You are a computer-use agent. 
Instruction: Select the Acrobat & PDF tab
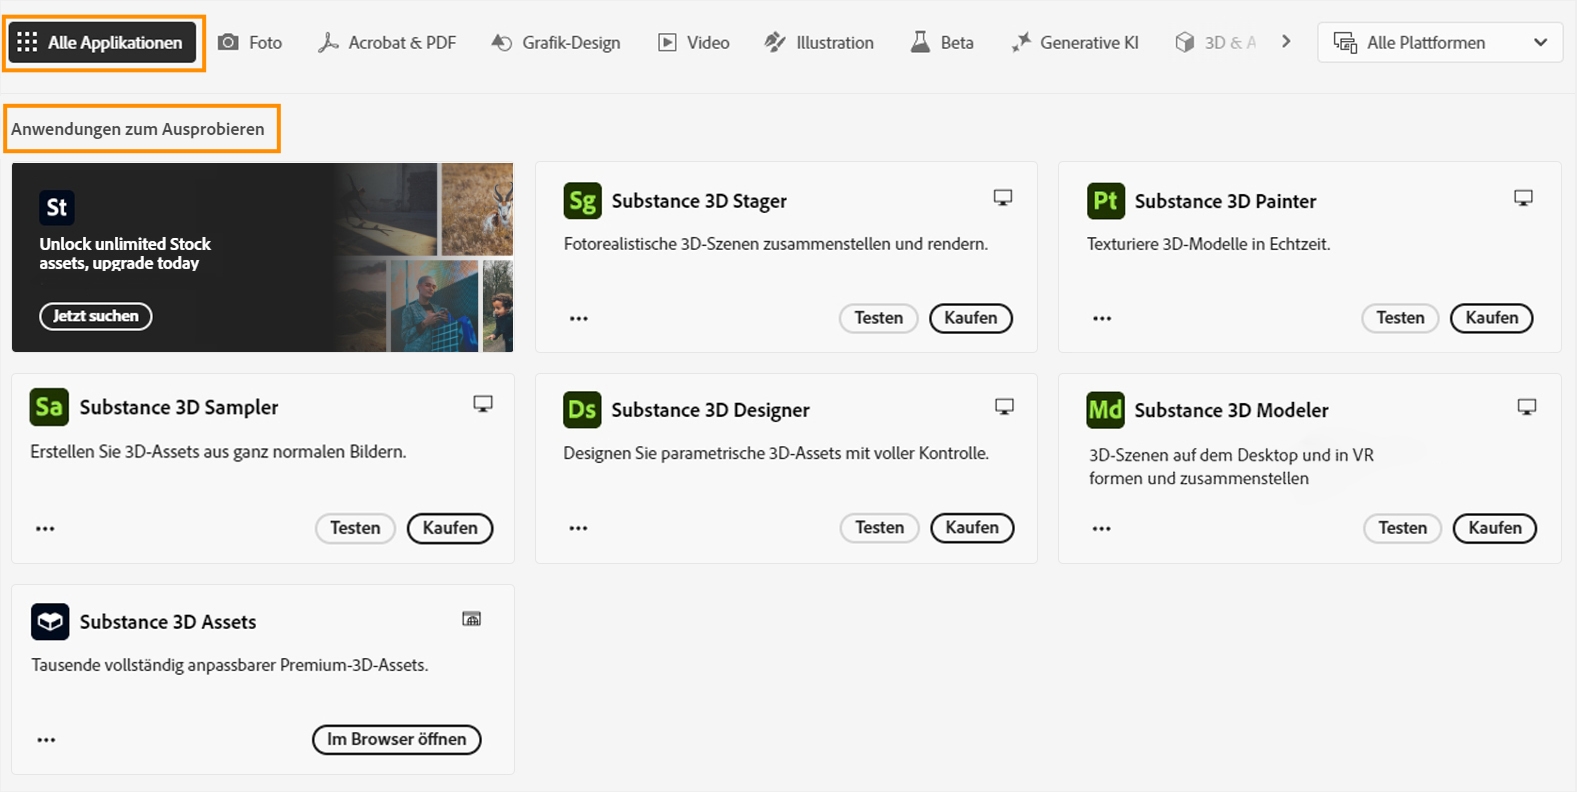pyautogui.click(x=386, y=42)
